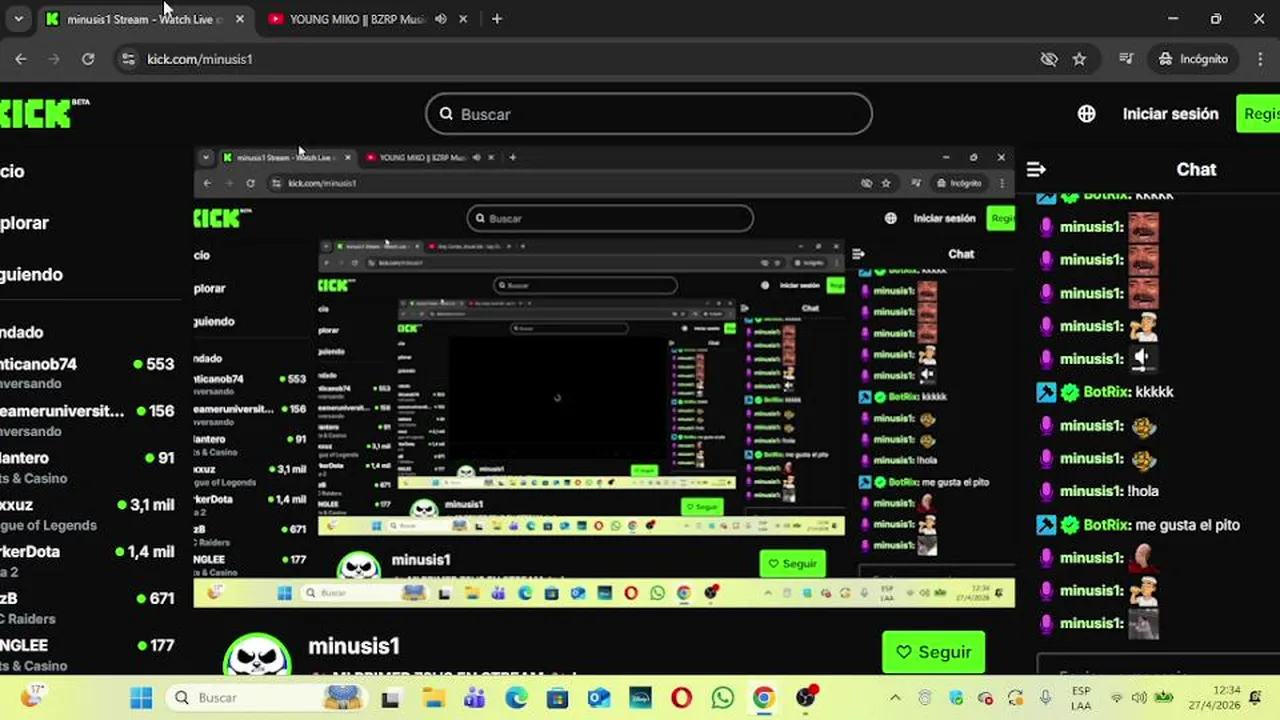
Task: Click the live stream video player
Action: (604, 378)
